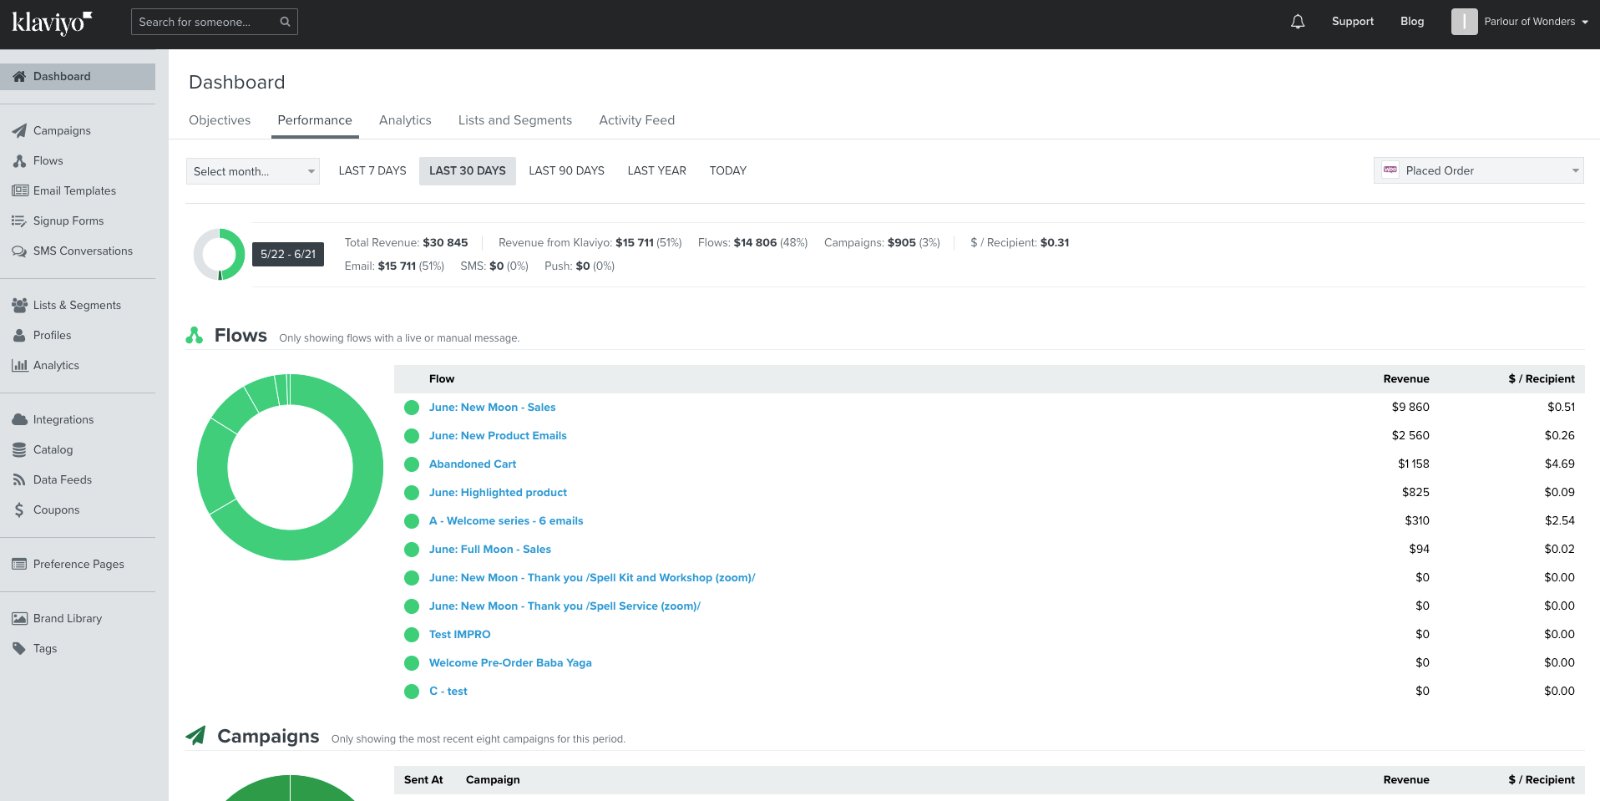The image size is (1600, 801).
Task: Click the Integrations cloud icon
Action: pos(19,420)
